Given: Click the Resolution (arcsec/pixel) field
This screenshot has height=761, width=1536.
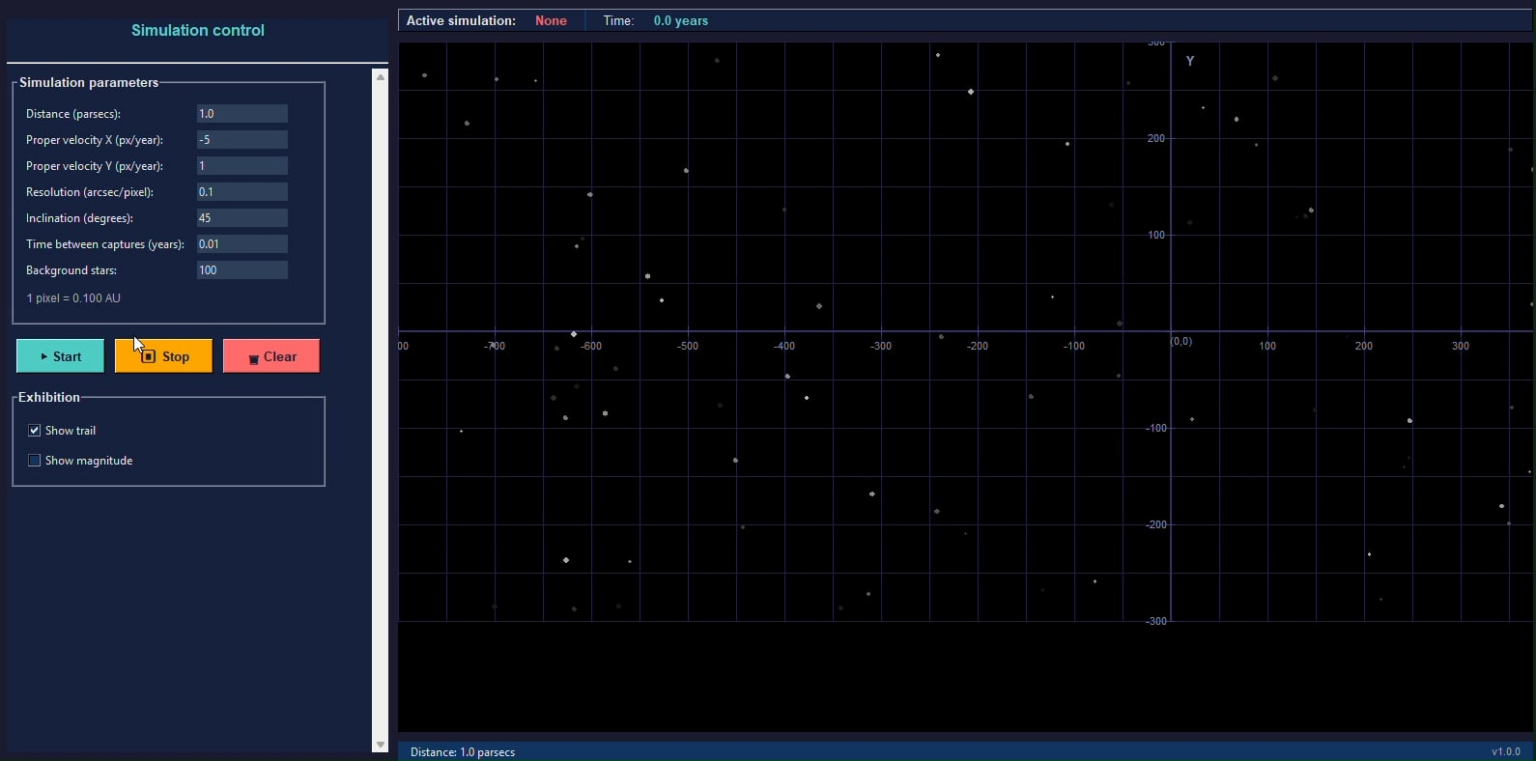Looking at the screenshot, I should 241,191.
